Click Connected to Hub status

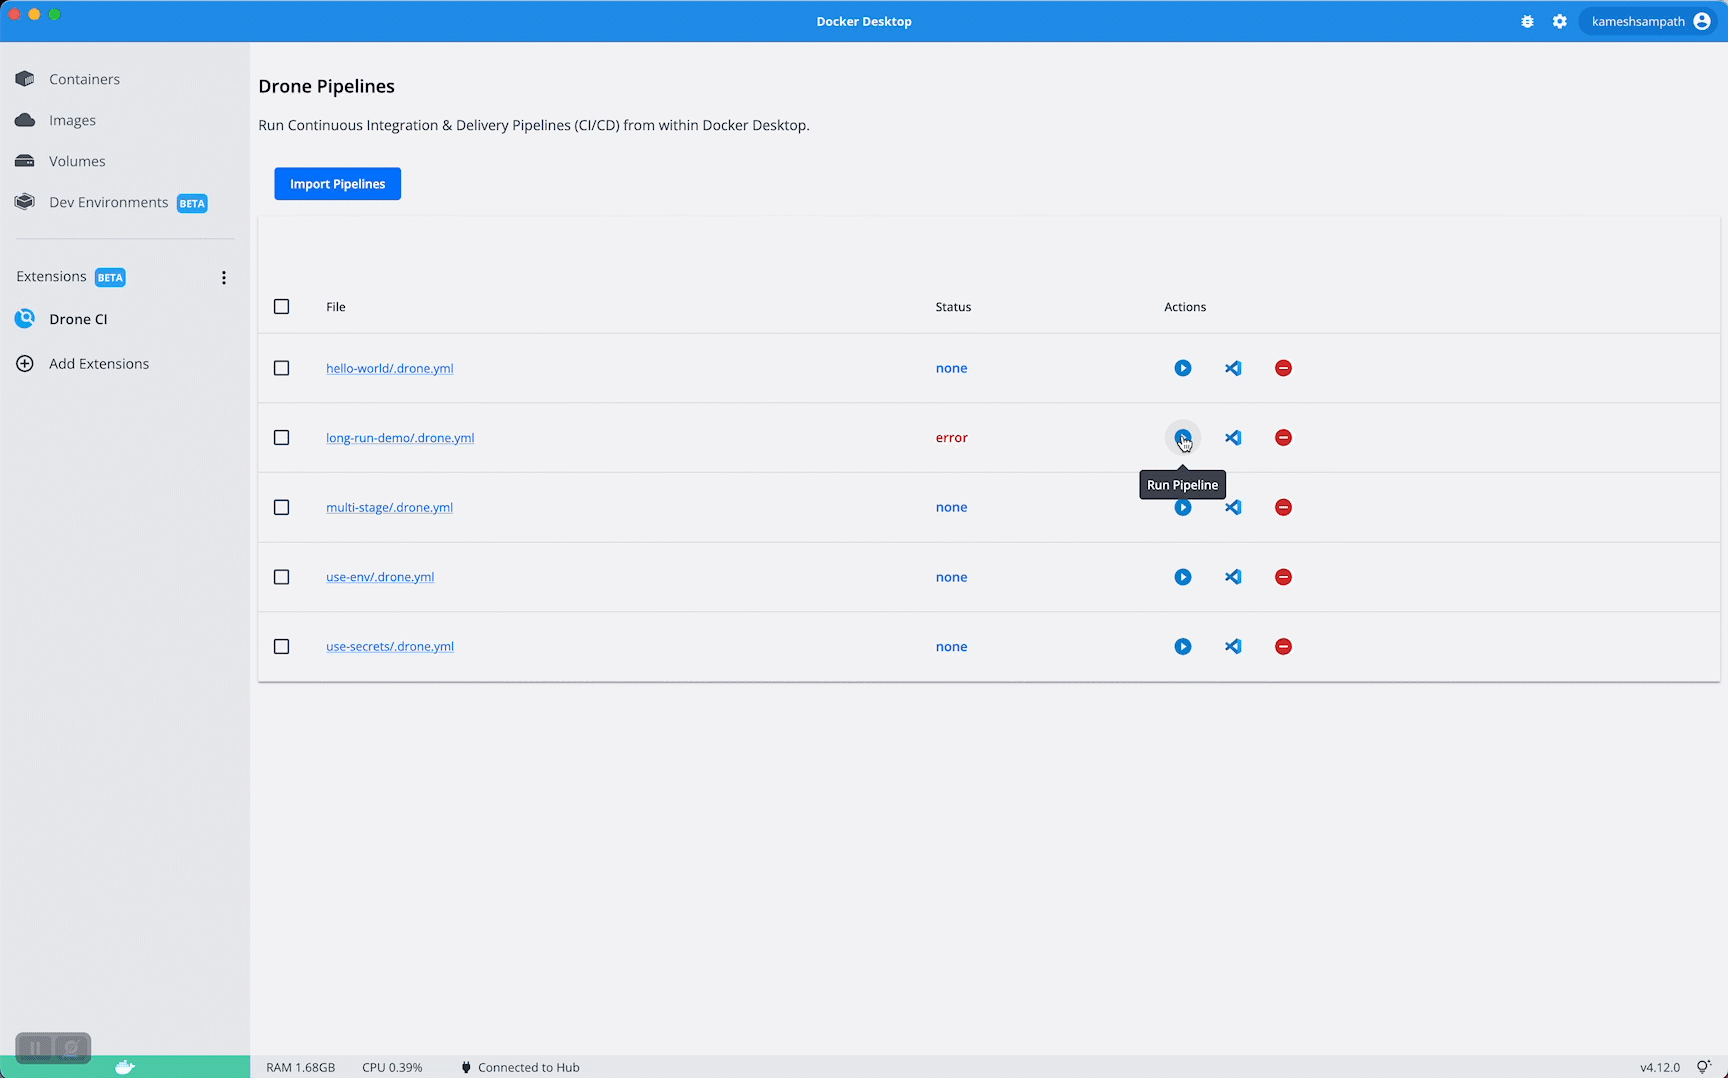tap(520, 1067)
